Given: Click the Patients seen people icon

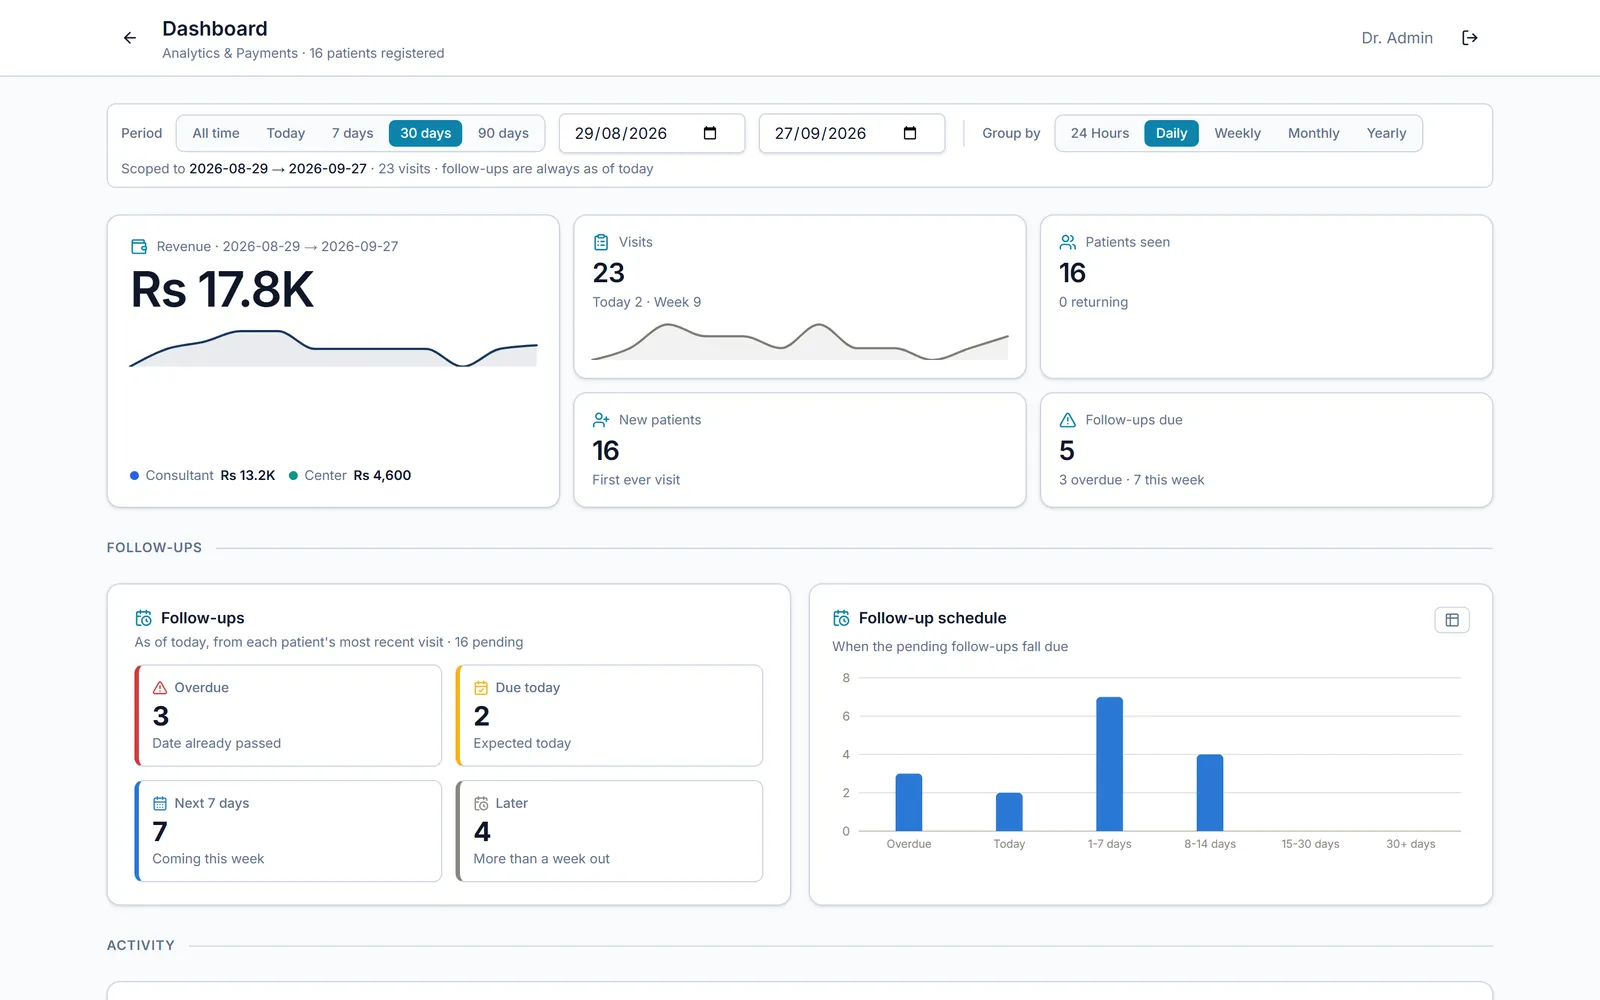Looking at the screenshot, I should (x=1068, y=242).
